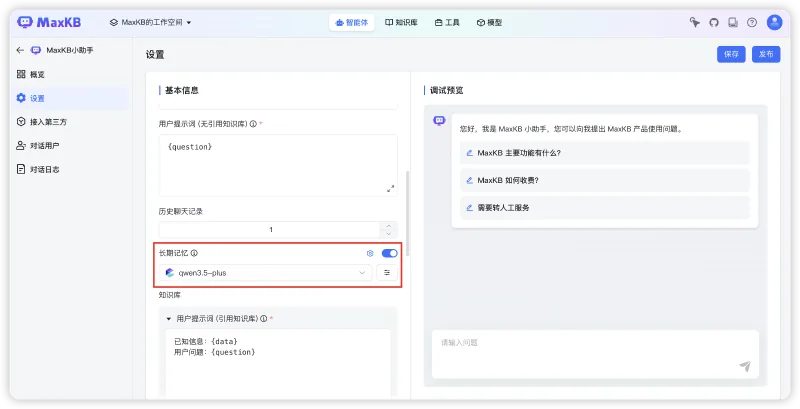Decrease 历史聊天记录 with the down arrow

click(389, 234)
